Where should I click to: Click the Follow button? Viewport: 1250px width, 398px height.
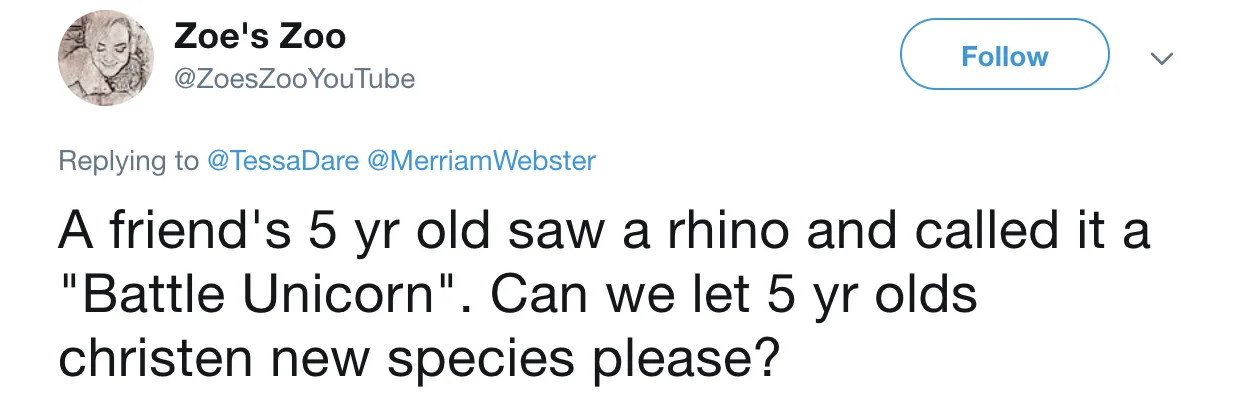pyautogui.click(x=1005, y=56)
